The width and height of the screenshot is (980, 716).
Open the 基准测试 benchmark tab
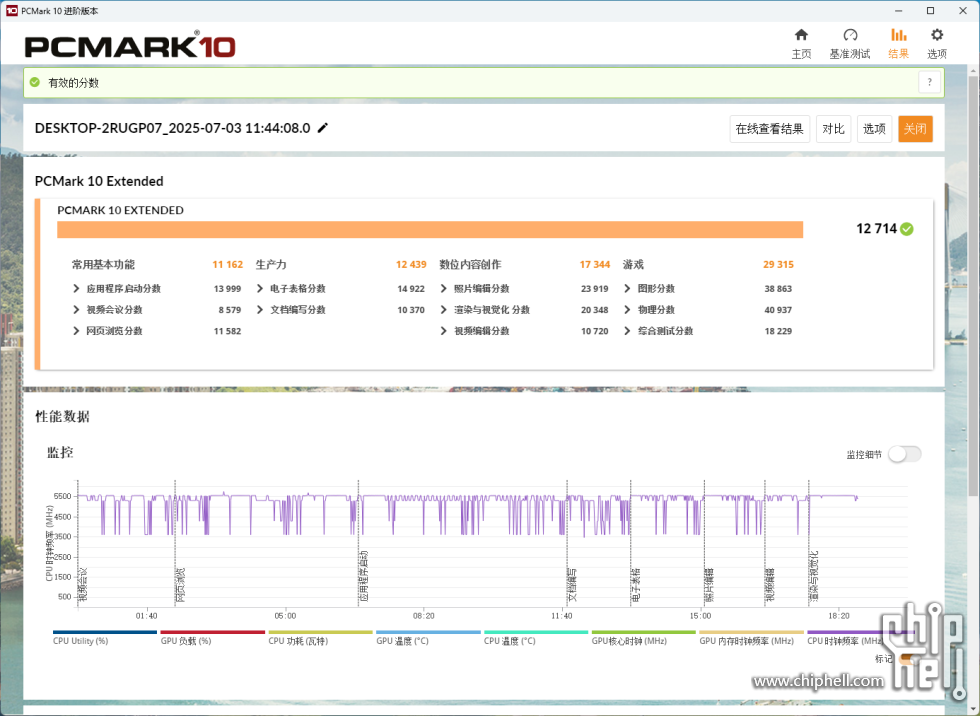click(850, 44)
